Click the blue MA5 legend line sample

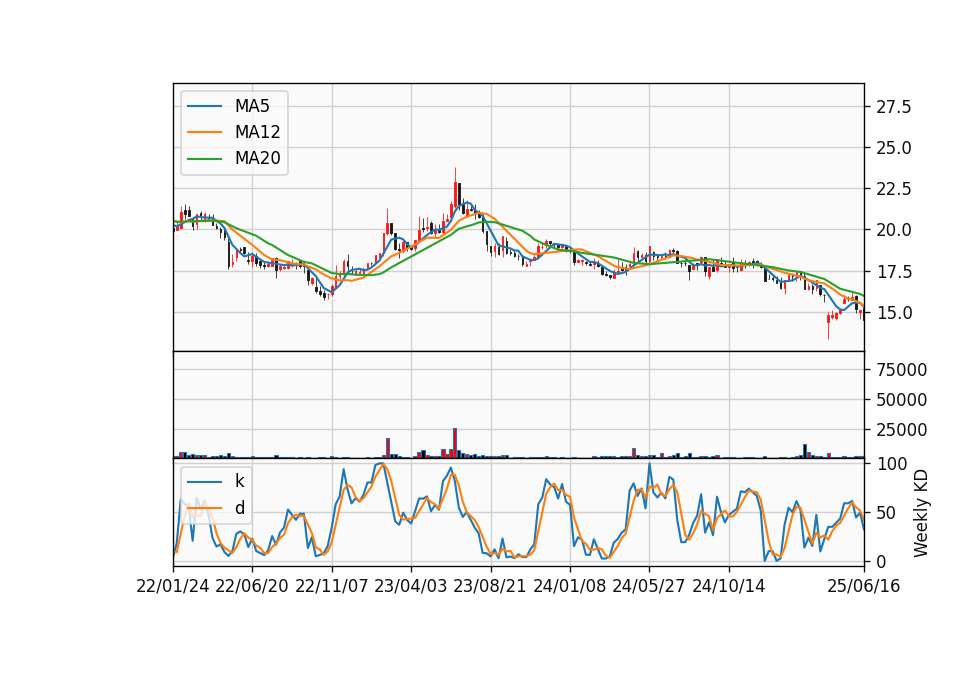pos(204,106)
